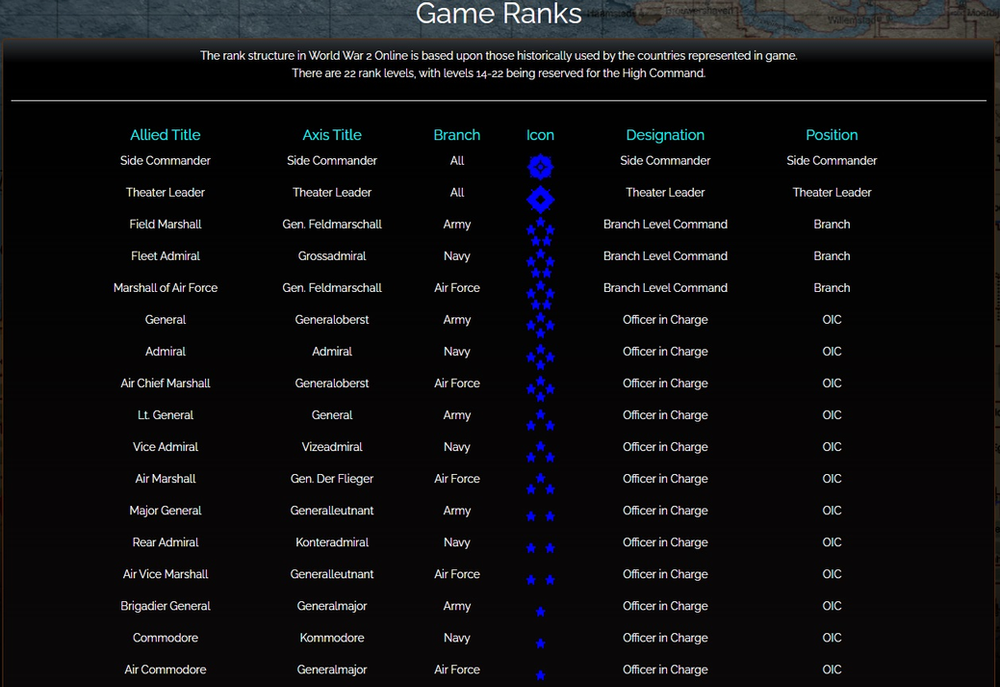Click the Air Vice Marshall two-star icon
1000x687 pixels.
[540, 580]
